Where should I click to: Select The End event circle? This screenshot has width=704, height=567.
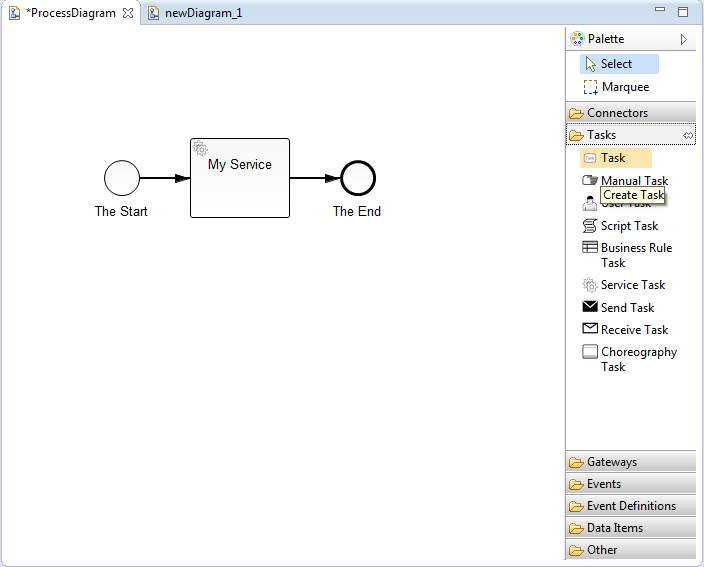click(358, 178)
